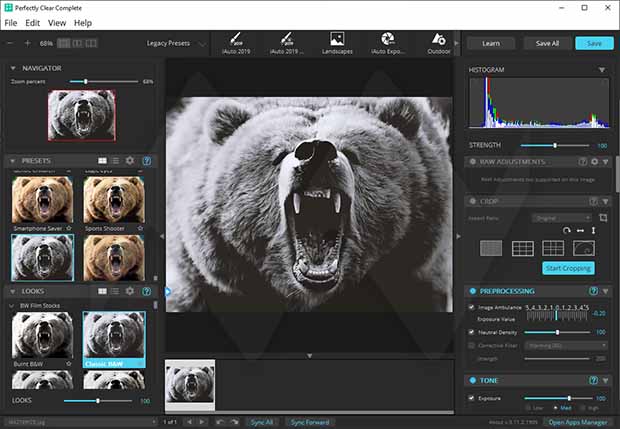Toggle the Neutral Density checkbox
The width and height of the screenshot is (620, 429).
click(x=472, y=331)
